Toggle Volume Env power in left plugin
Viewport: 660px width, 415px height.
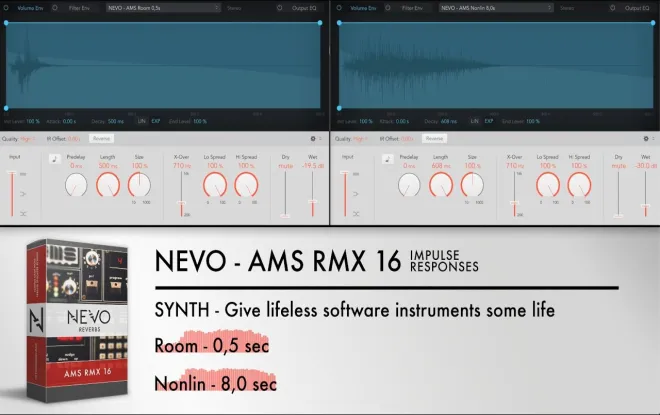pos(6,8)
